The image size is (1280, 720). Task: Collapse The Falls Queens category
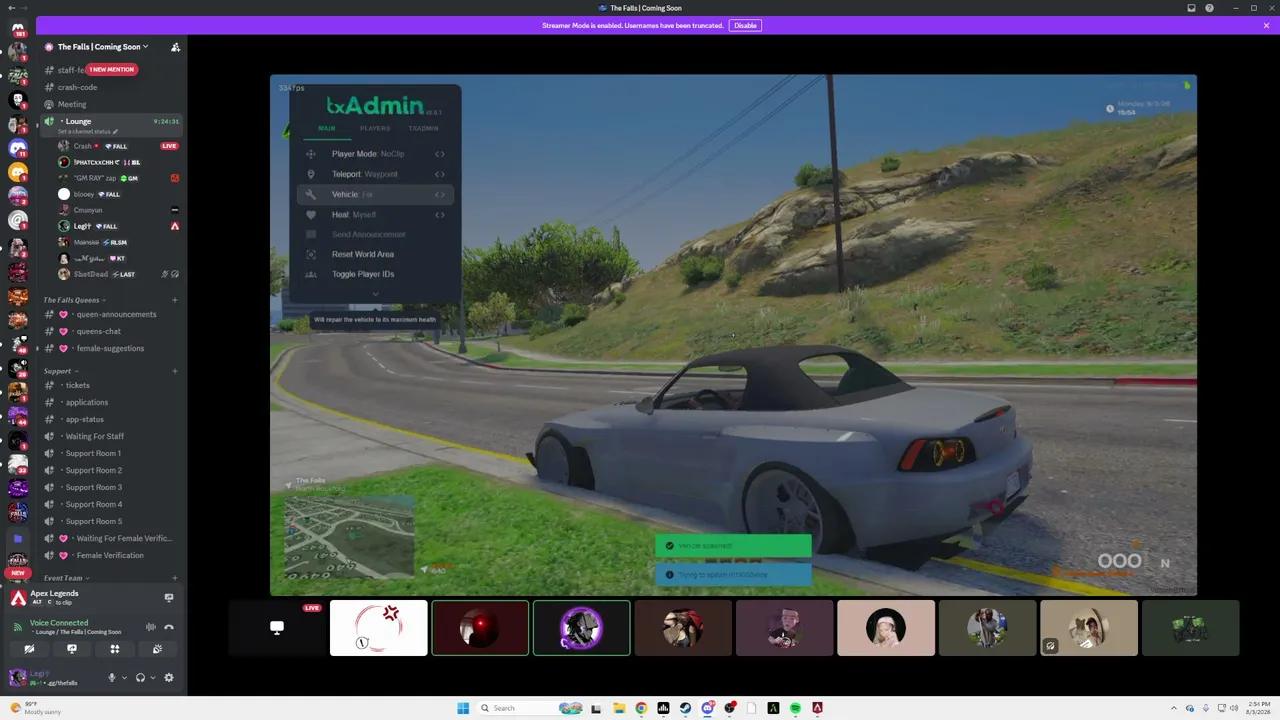[73, 300]
